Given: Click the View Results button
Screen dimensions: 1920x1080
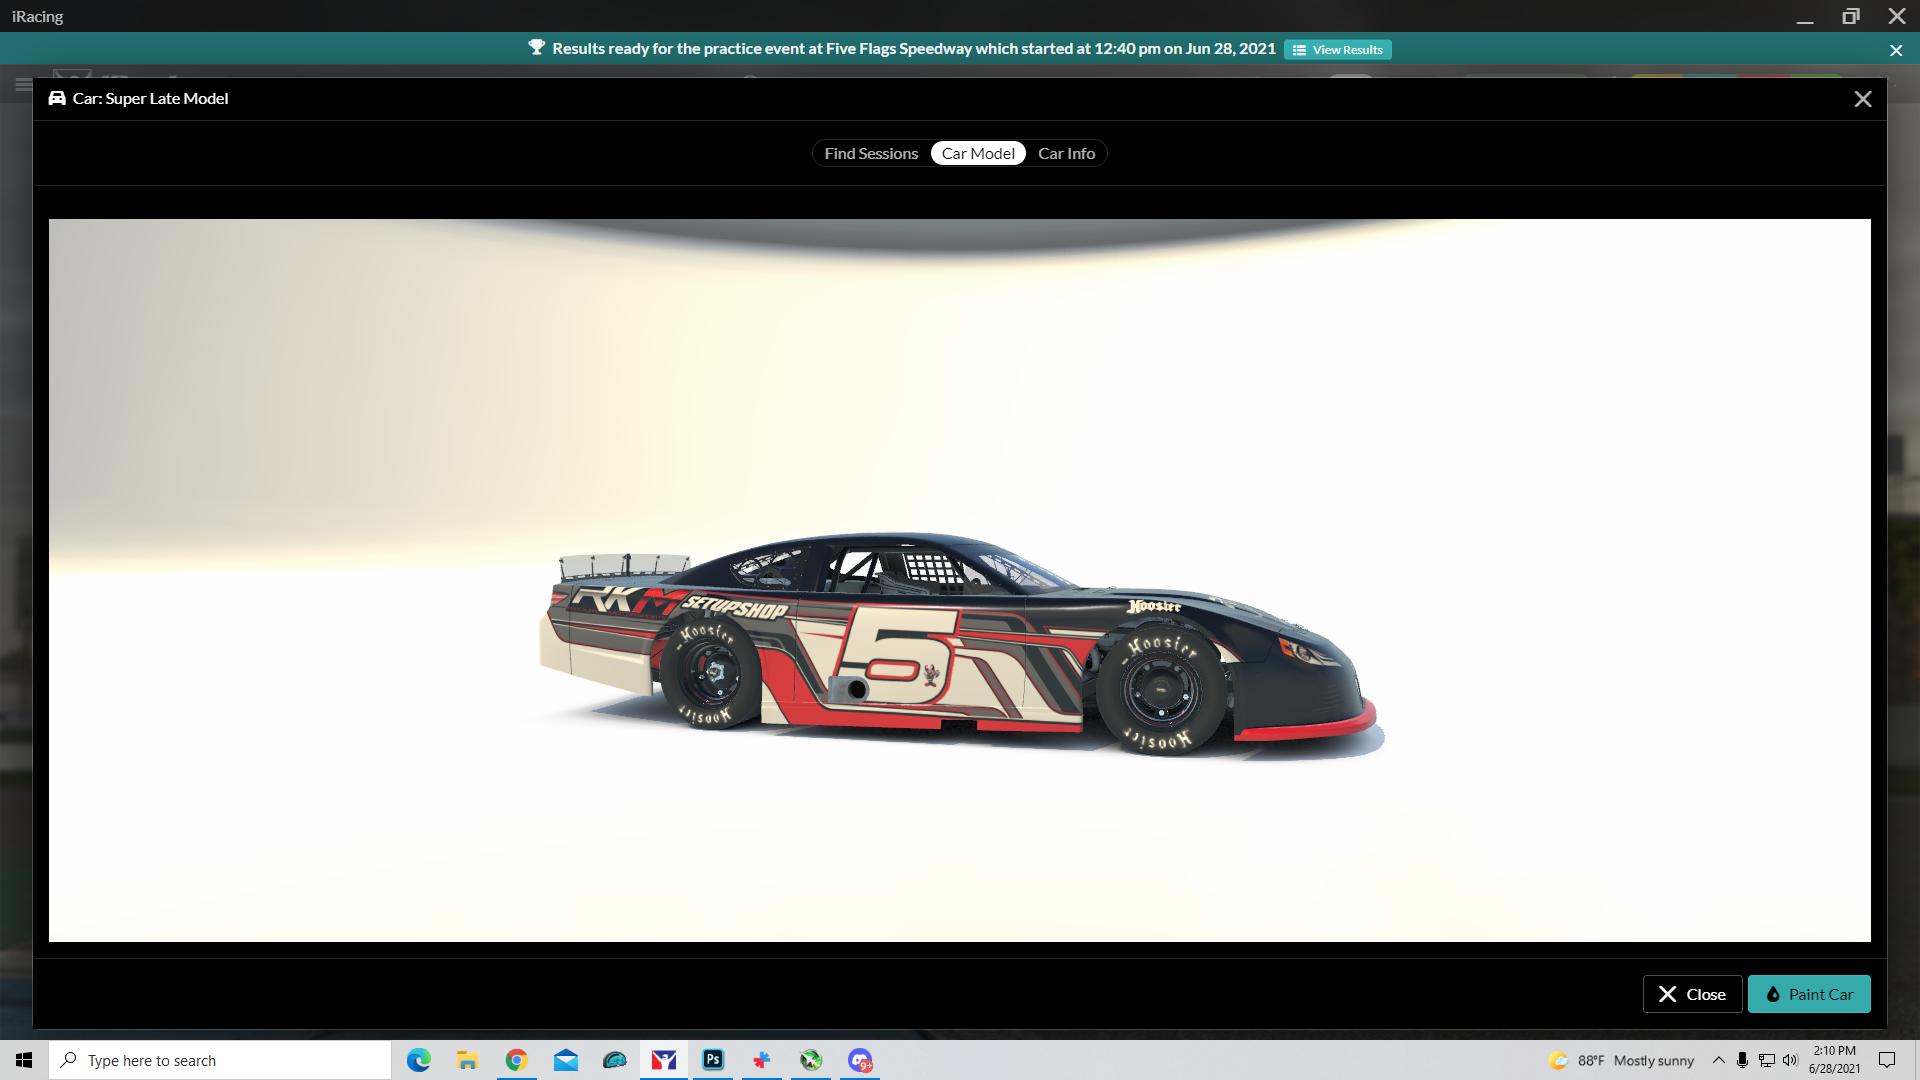Looking at the screenshot, I should point(1338,49).
